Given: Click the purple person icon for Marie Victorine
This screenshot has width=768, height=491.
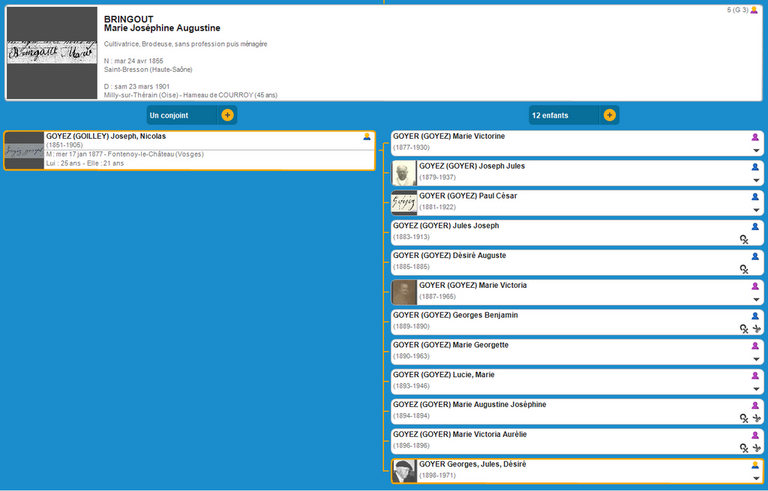Looking at the screenshot, I should [756, 137].
